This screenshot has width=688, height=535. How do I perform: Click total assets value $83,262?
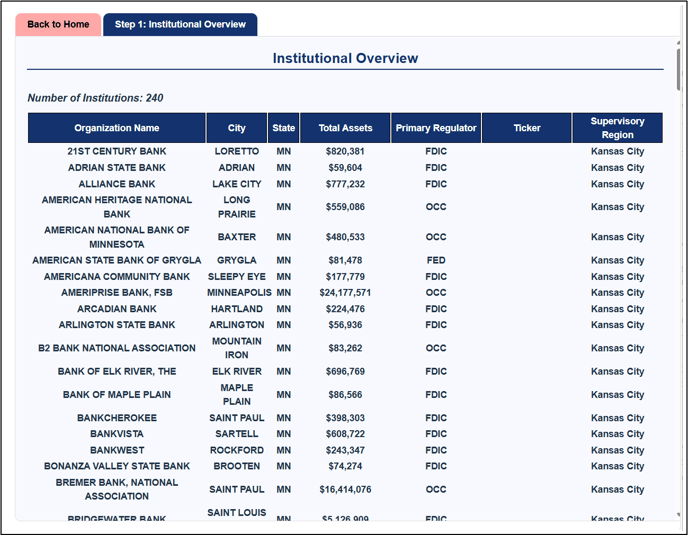345,348
